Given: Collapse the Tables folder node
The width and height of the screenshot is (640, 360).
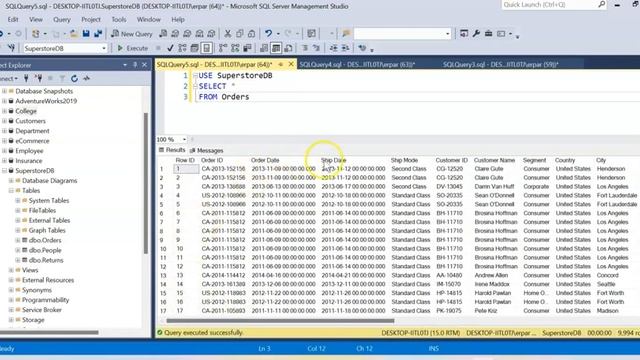Looking at the screenshot, I should point(11,191).
